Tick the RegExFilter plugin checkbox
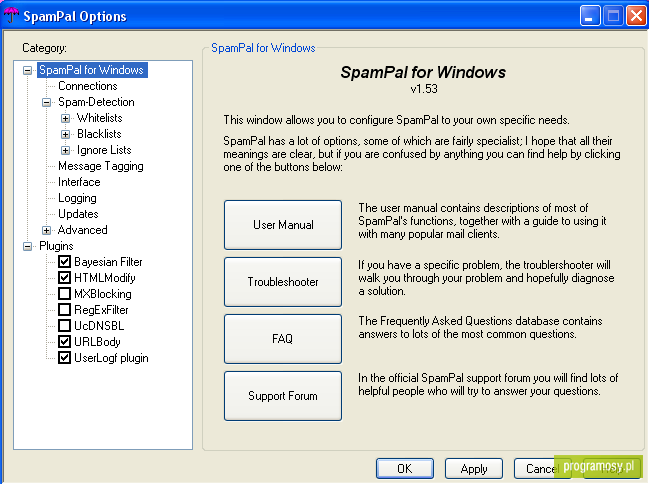This screenshot has width=649, height=484. pos(64,309)
